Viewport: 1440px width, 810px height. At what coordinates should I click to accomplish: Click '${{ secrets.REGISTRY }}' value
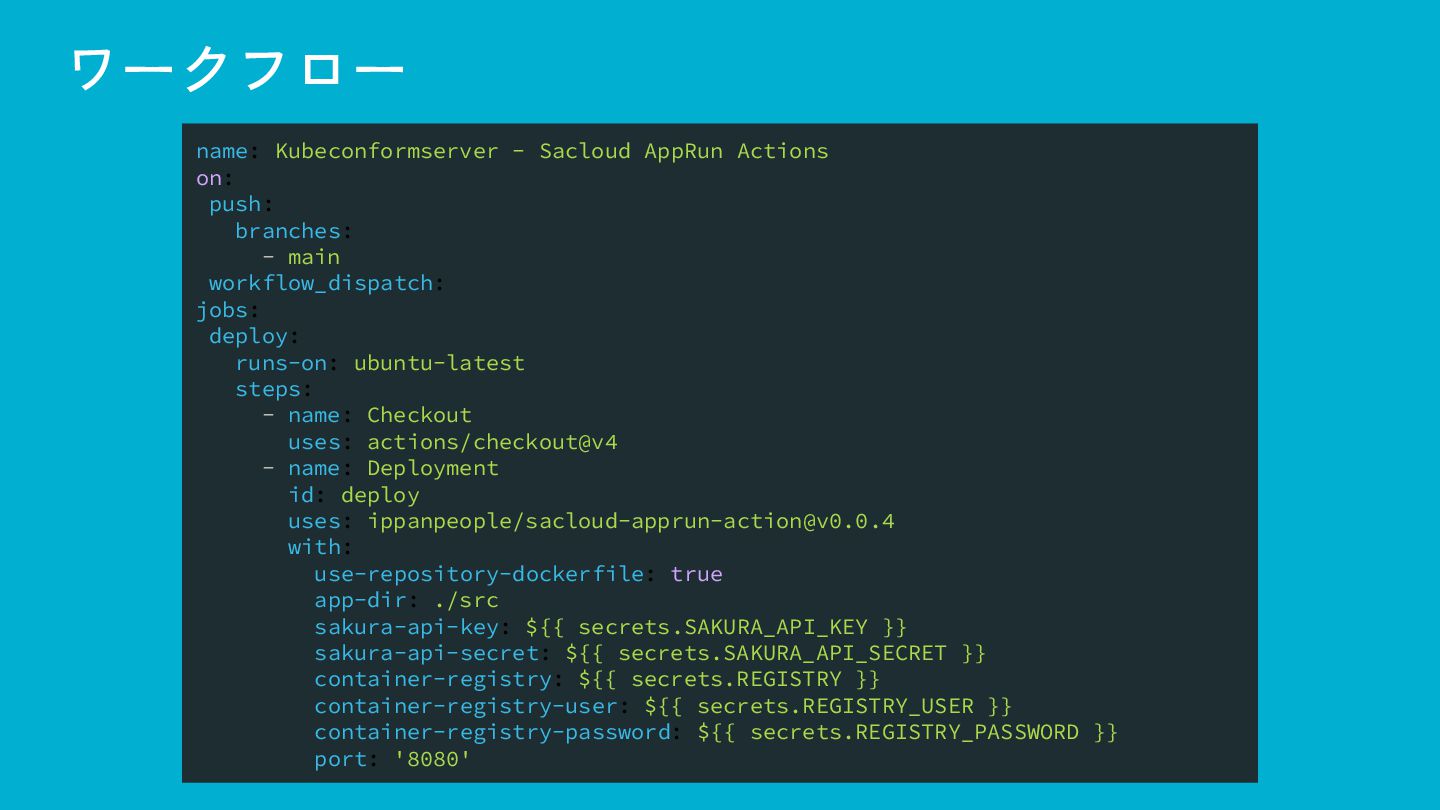[729, 680]
